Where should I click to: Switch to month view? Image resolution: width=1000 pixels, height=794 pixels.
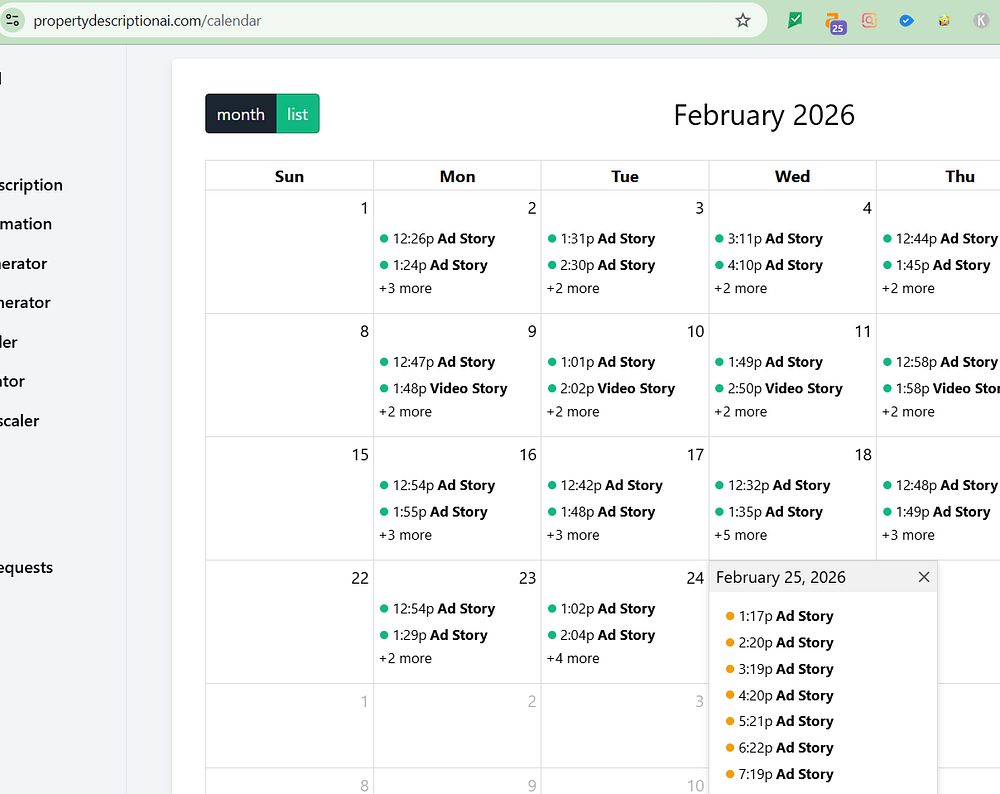[240, 114]
